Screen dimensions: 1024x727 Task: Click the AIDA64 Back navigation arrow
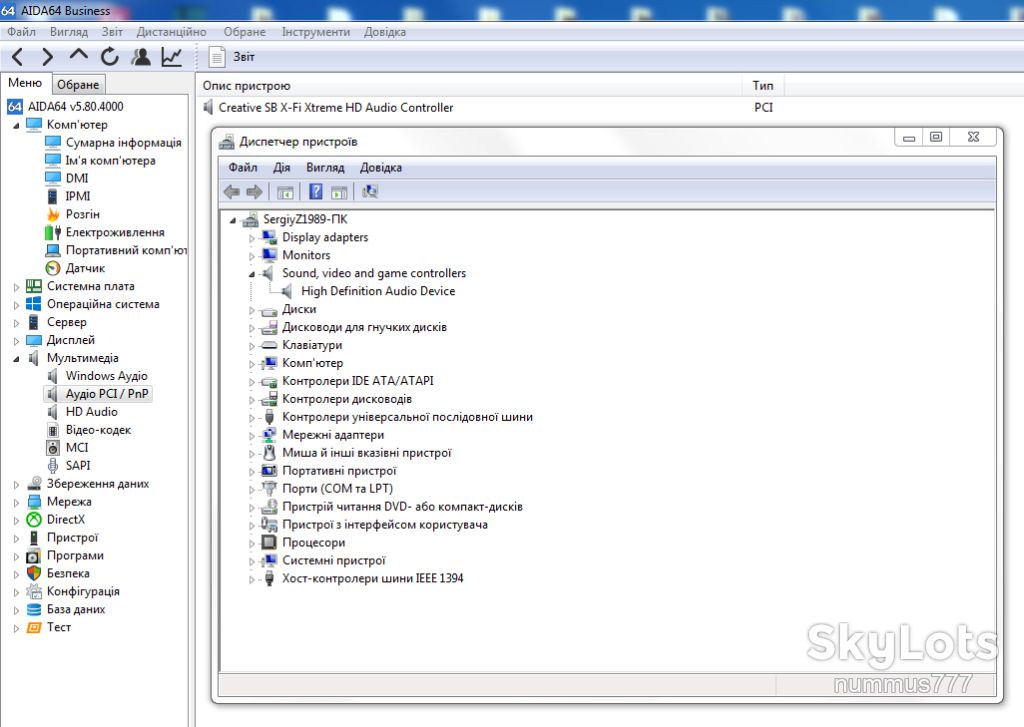tap(18, 57)
